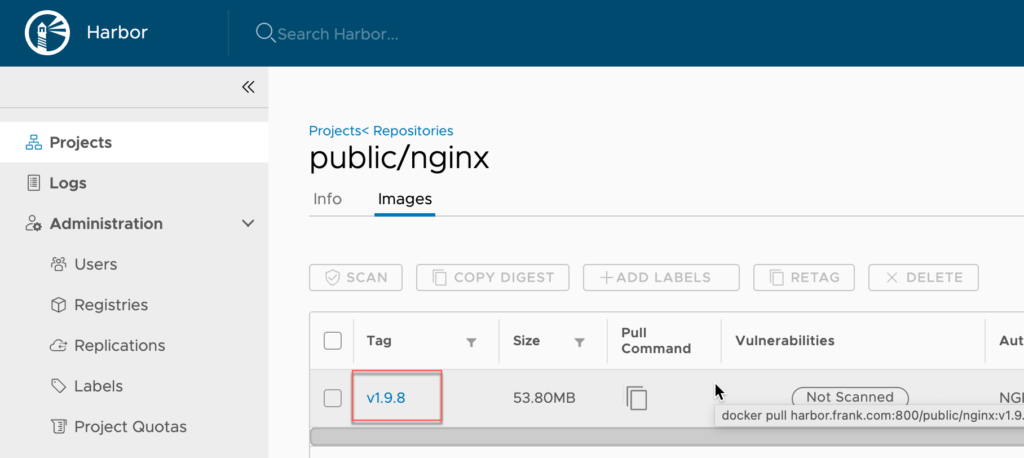Check the v1.9.8 row checkbox
Viewport: 1024px width, 458px height.
click(333, 397)
